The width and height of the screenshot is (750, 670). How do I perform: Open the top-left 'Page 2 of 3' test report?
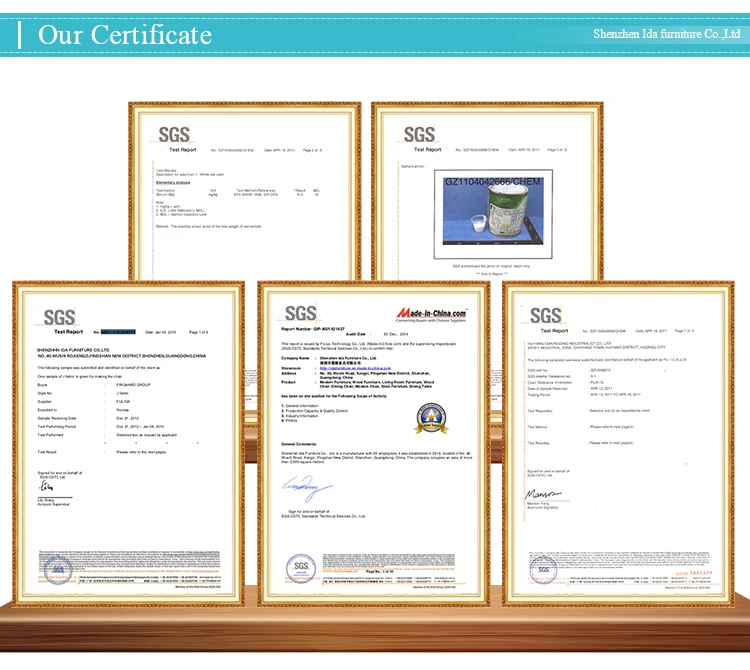(244, 191)
